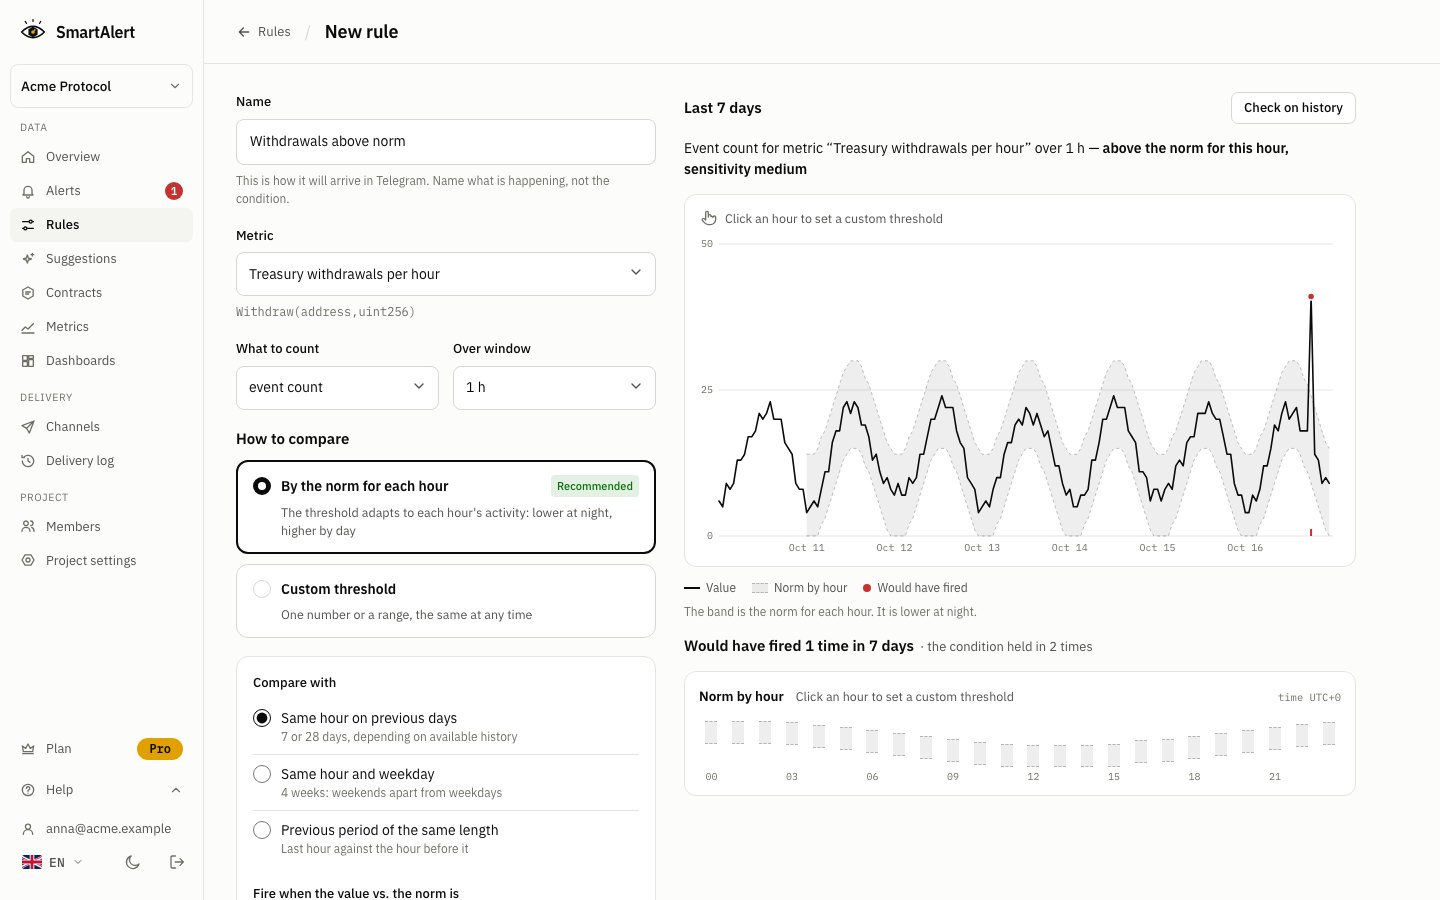
Task: Click the log out icon
Action: pos(177,862)
